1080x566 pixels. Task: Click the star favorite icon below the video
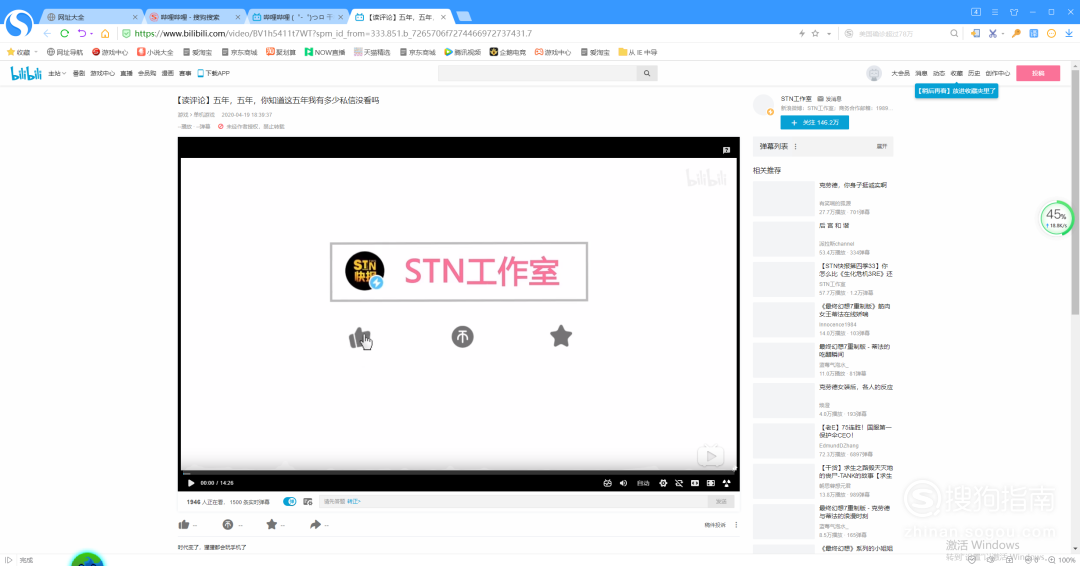pyautogui.click(x=271, y=525)
